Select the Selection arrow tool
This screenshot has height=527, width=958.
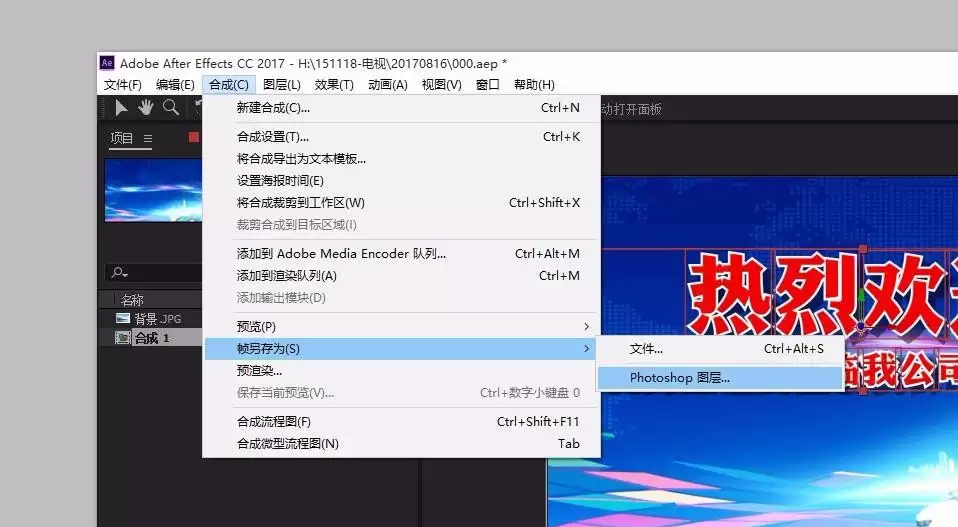click(x=121, y=108)
